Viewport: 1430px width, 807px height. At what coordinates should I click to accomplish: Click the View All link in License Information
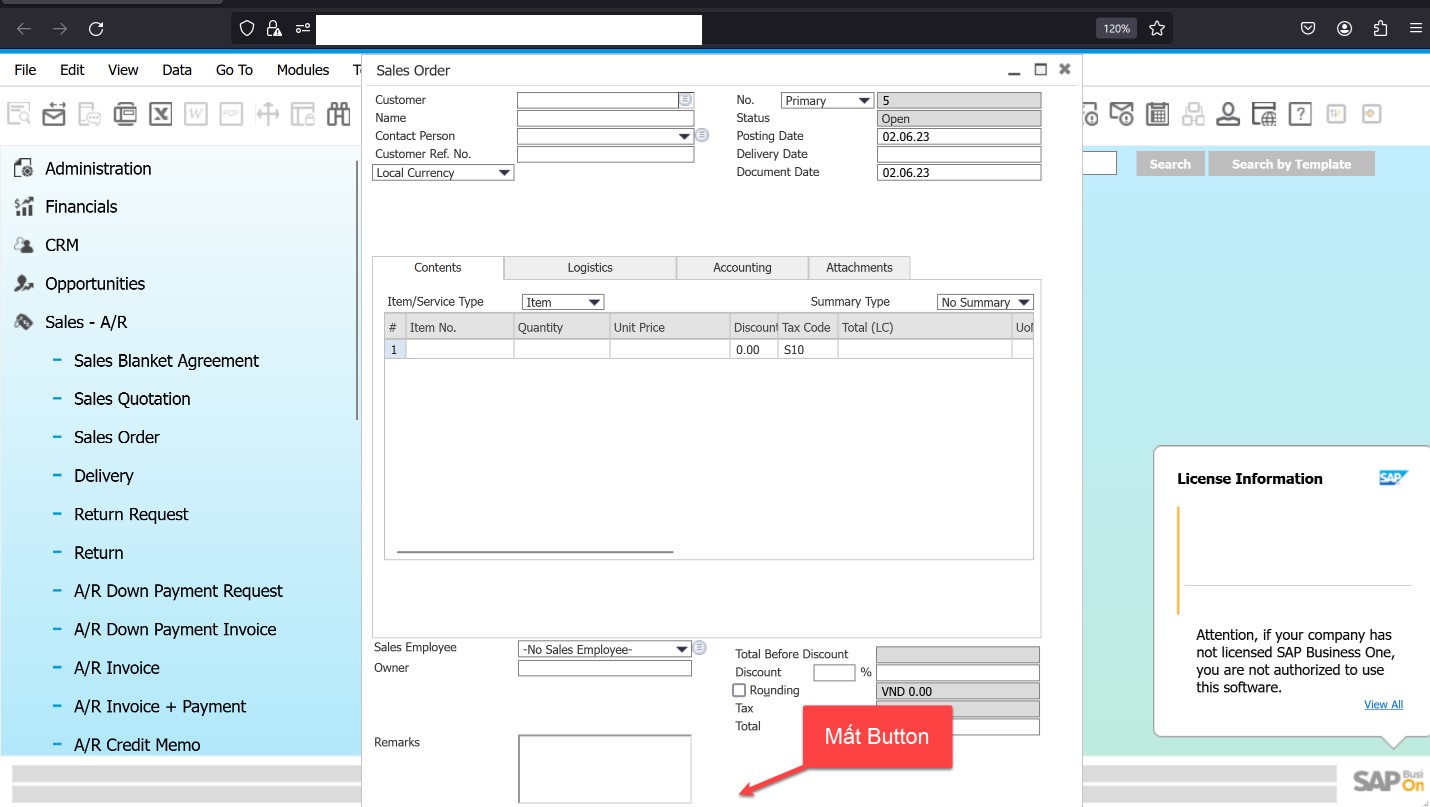1383,704
